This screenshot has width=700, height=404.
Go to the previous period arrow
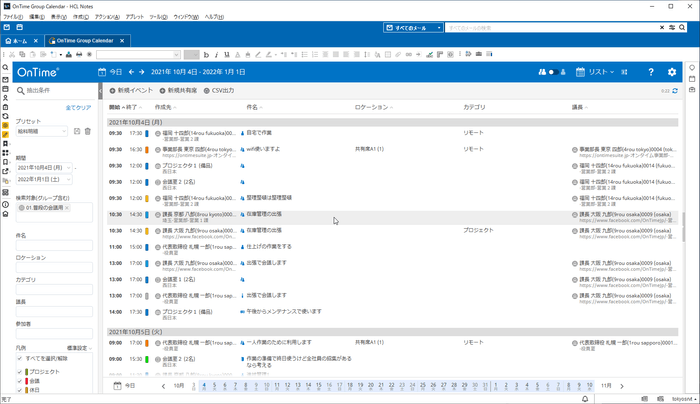(130, 72)
